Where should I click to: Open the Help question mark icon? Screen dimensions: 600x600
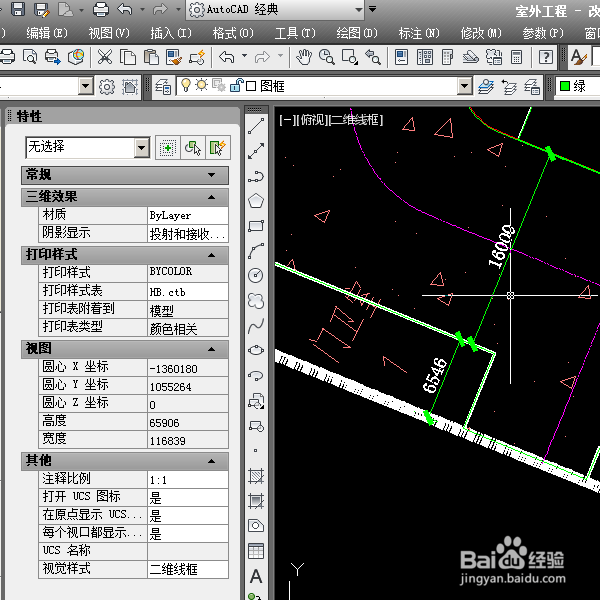tap(546, 57)
